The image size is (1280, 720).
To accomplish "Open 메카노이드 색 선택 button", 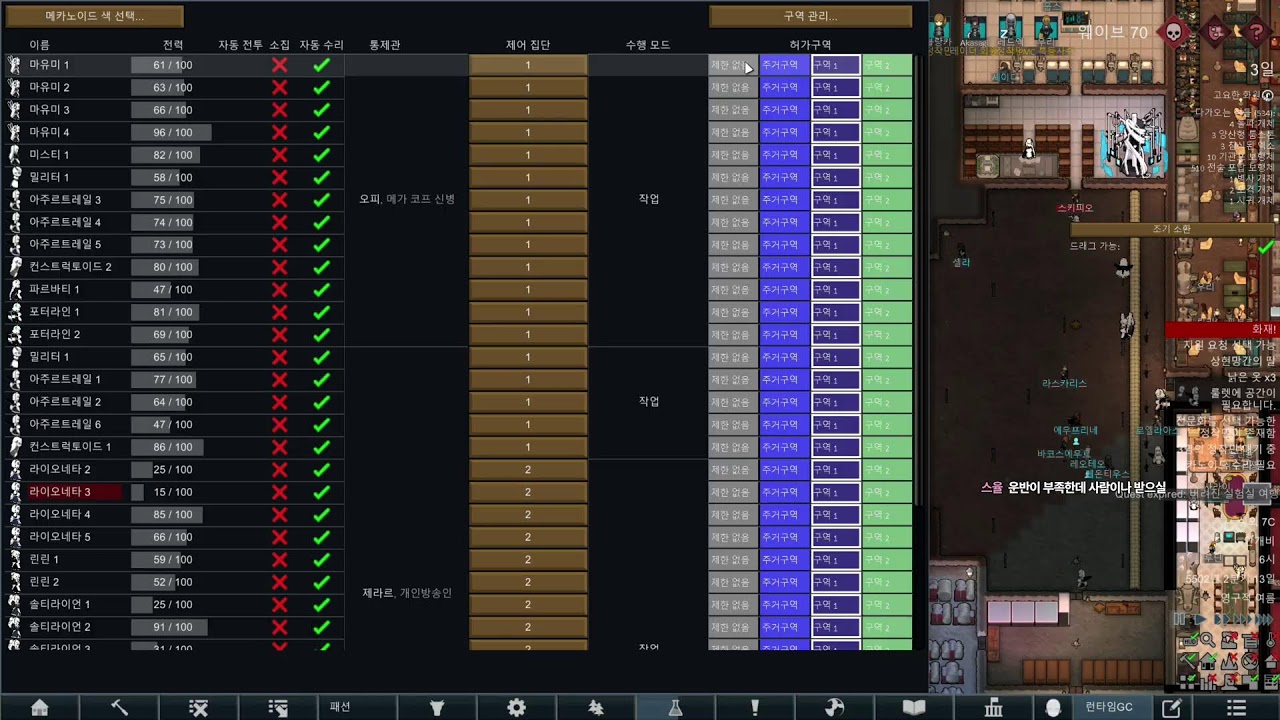I will pyautogui.click(x=95, y=16).
